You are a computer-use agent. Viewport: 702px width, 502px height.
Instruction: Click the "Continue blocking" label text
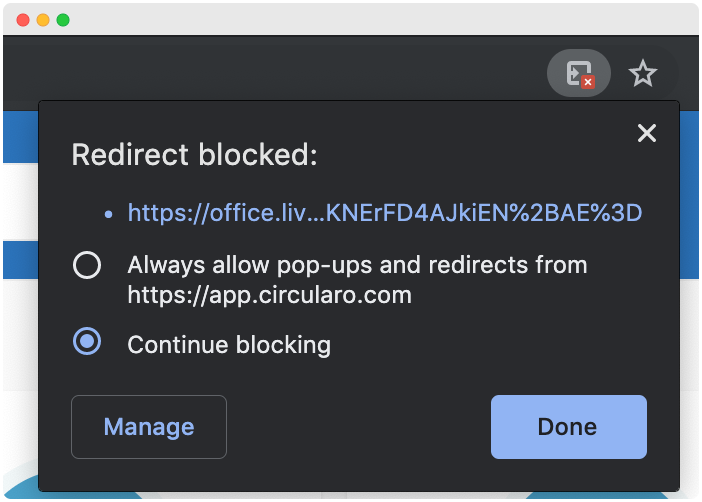(x=229, y=346)
